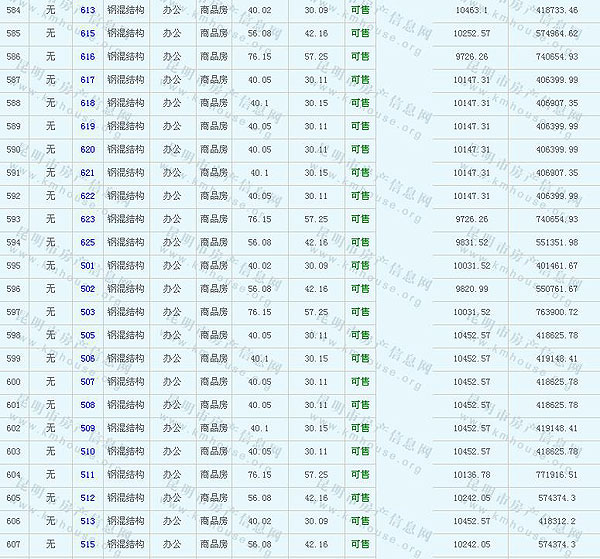This screenshot has width=600, height=559.
Task: Click room 508 hyperlink
Action: [x=87, y=405]
